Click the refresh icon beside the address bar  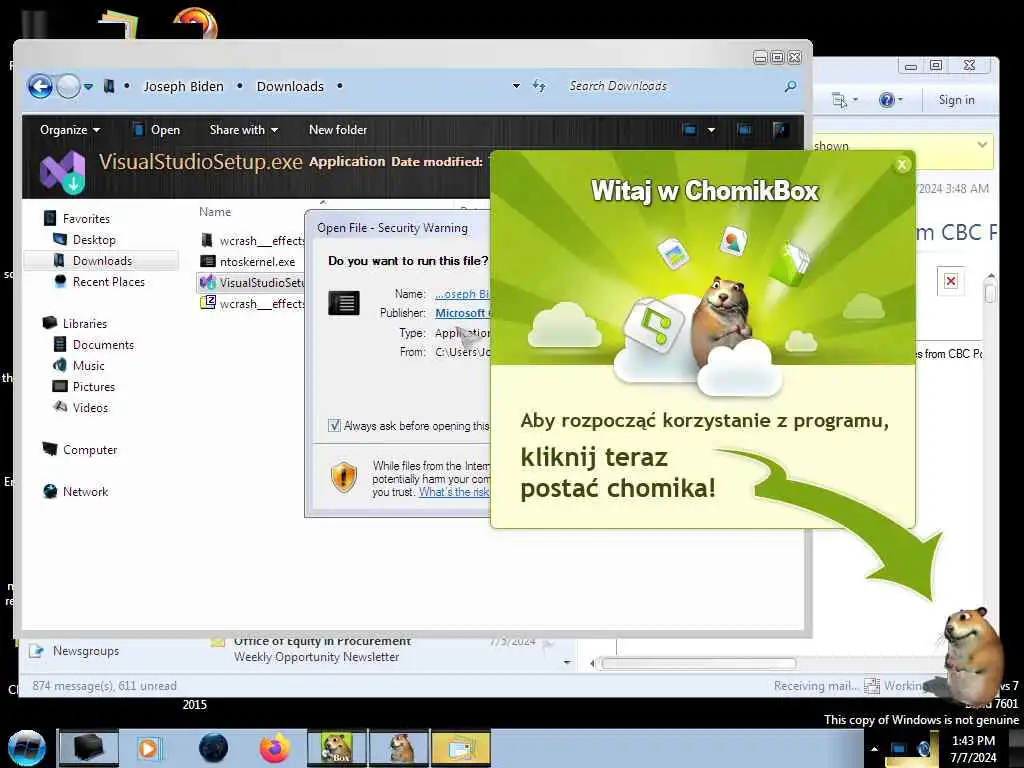(x=539, y=86)
